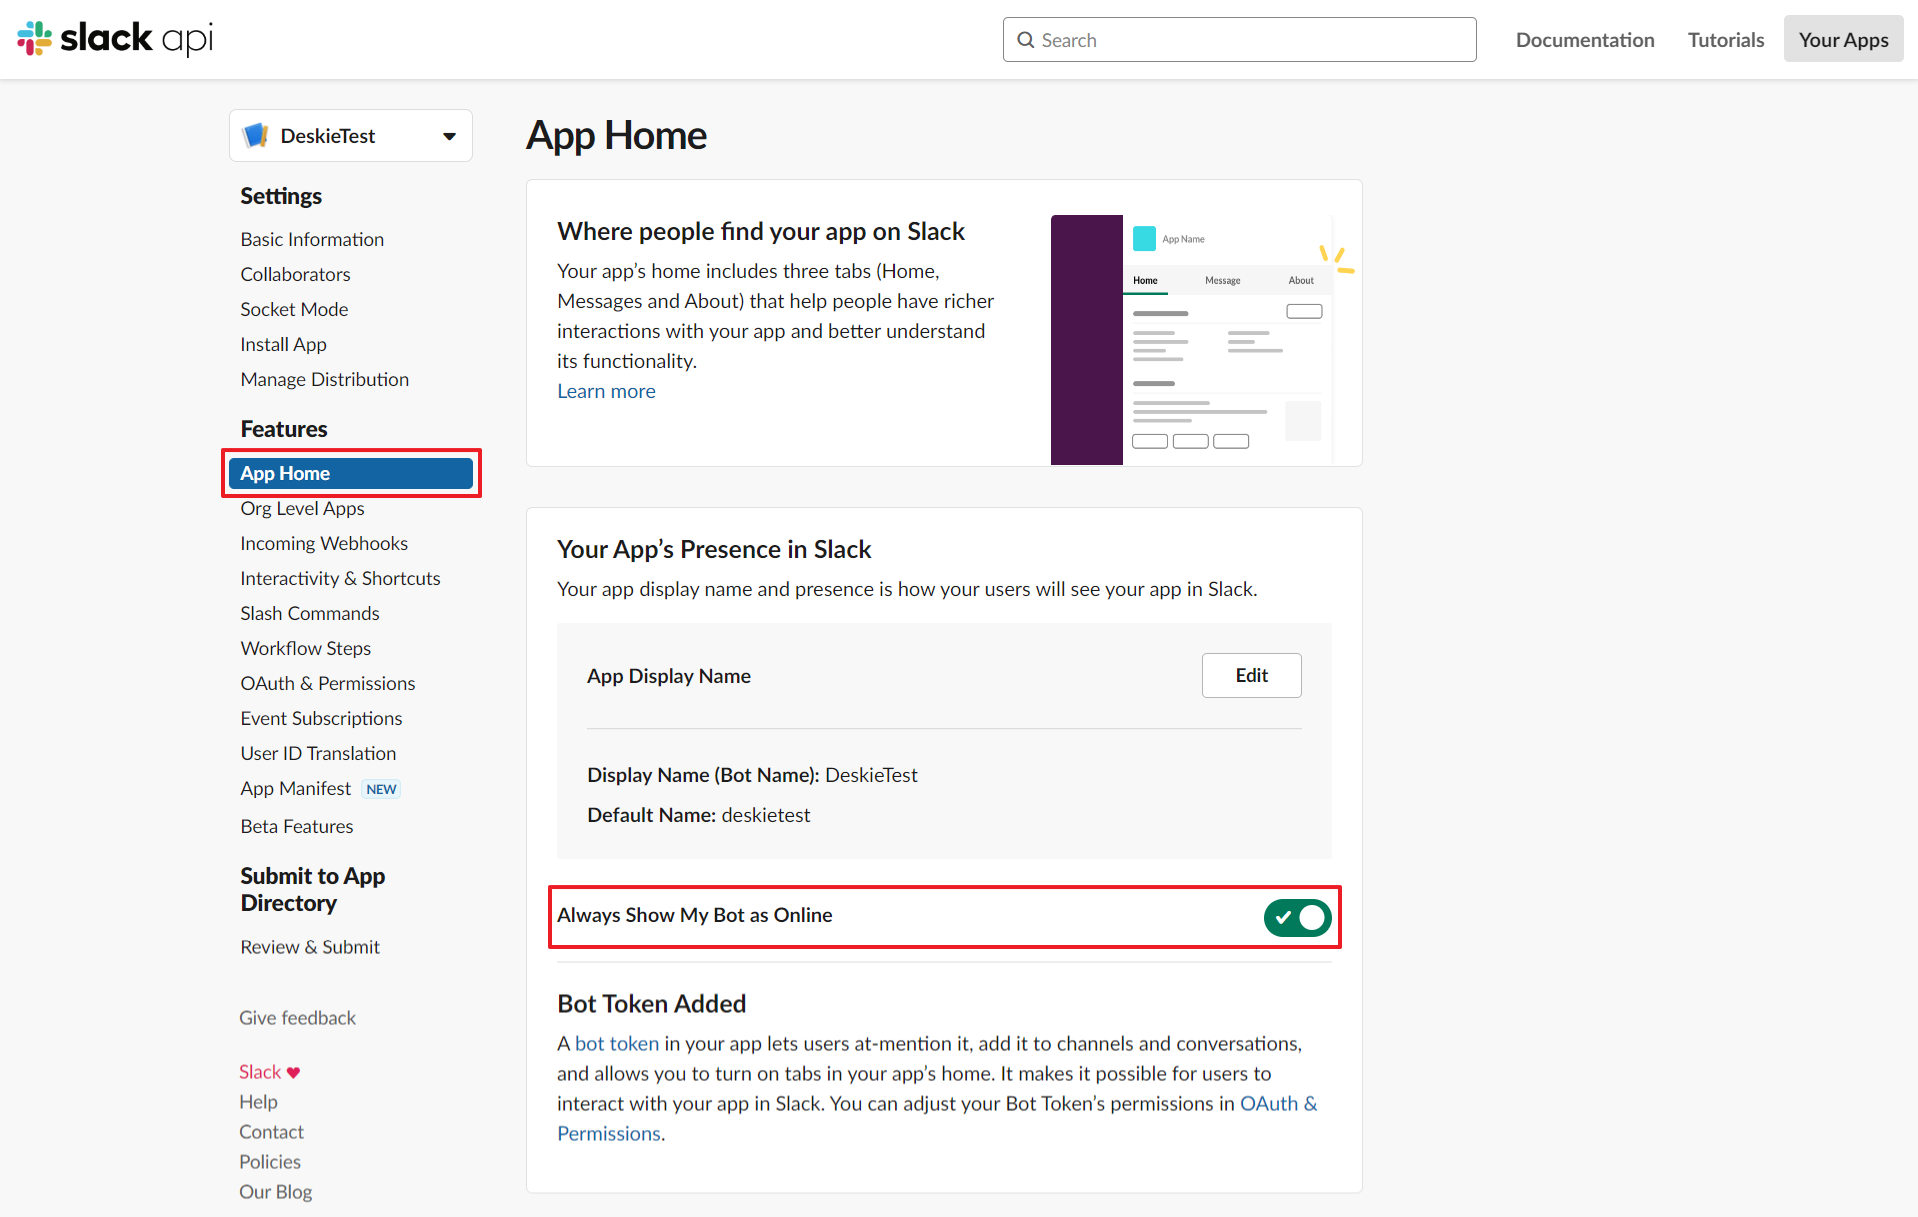Click the Default Name deskietest text
1918x1217 pixels.
pyautogui.click(x=698, y=815)
